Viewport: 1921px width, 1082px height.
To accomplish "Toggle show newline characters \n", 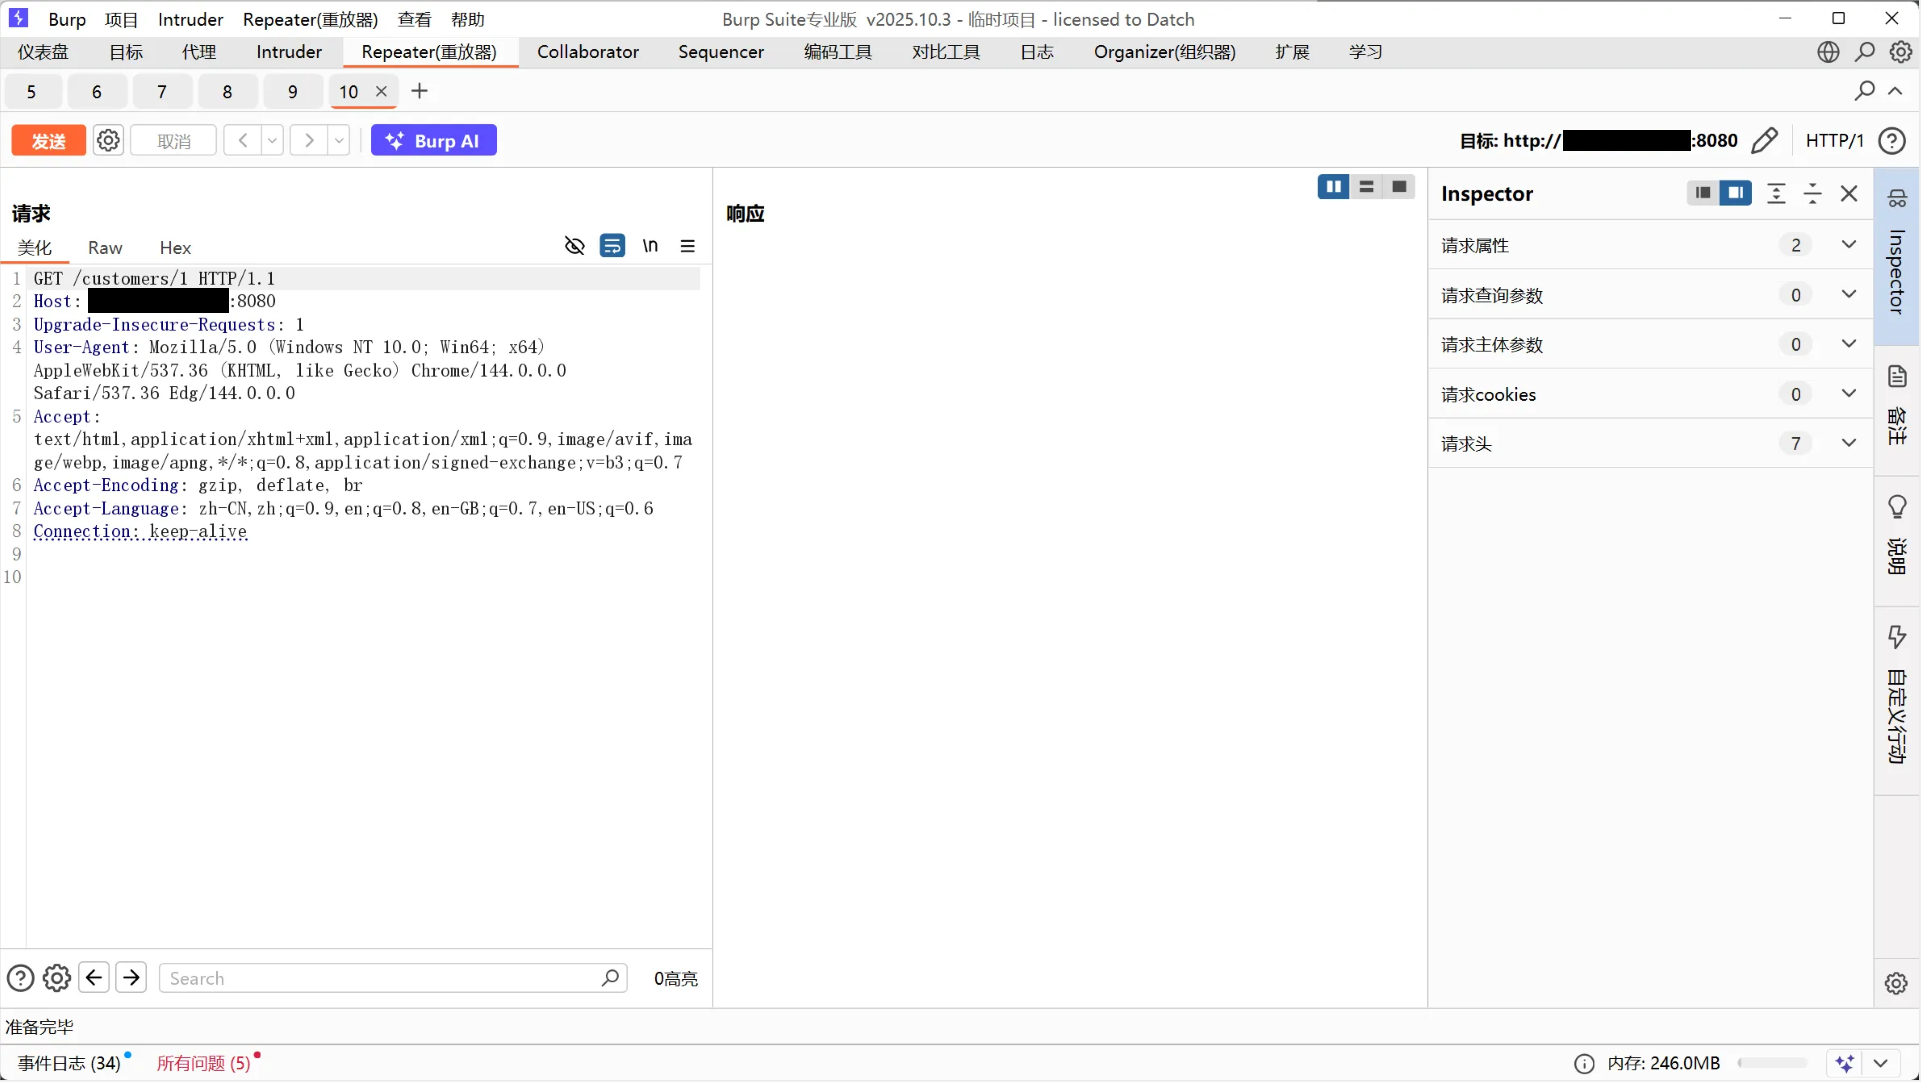I will coord(650,246).
